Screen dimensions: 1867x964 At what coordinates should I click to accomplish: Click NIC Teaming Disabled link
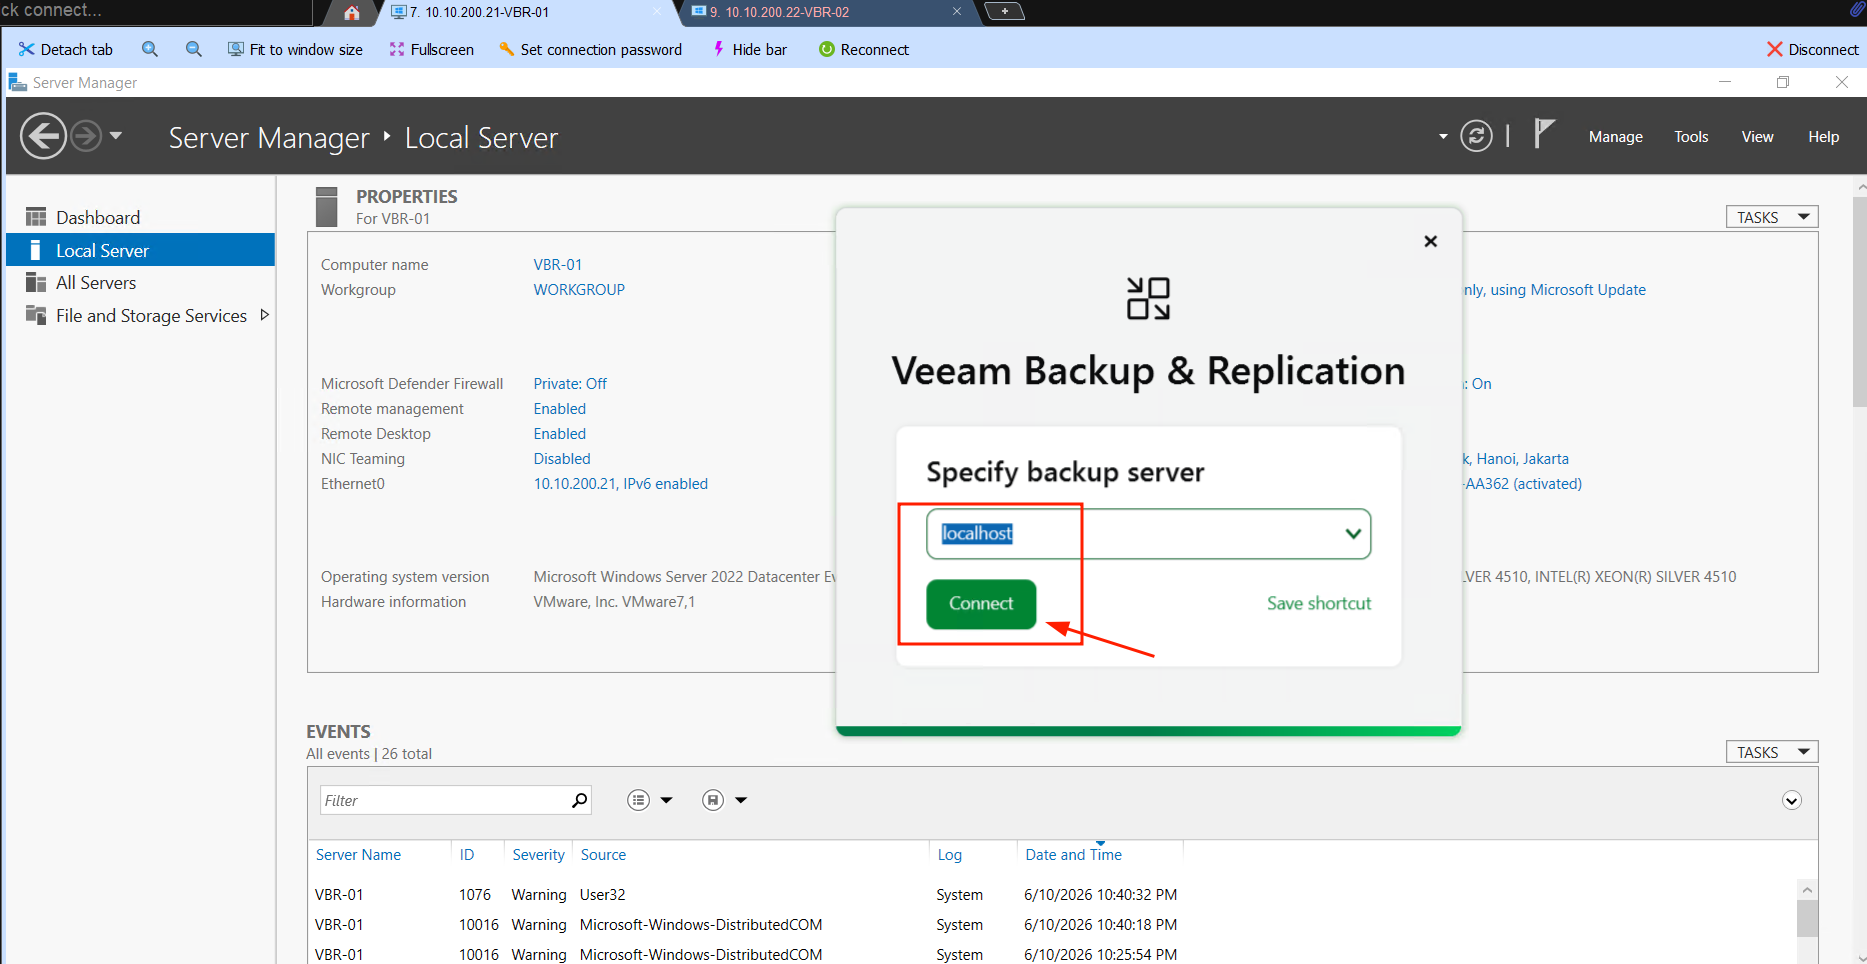pos(562,459)
